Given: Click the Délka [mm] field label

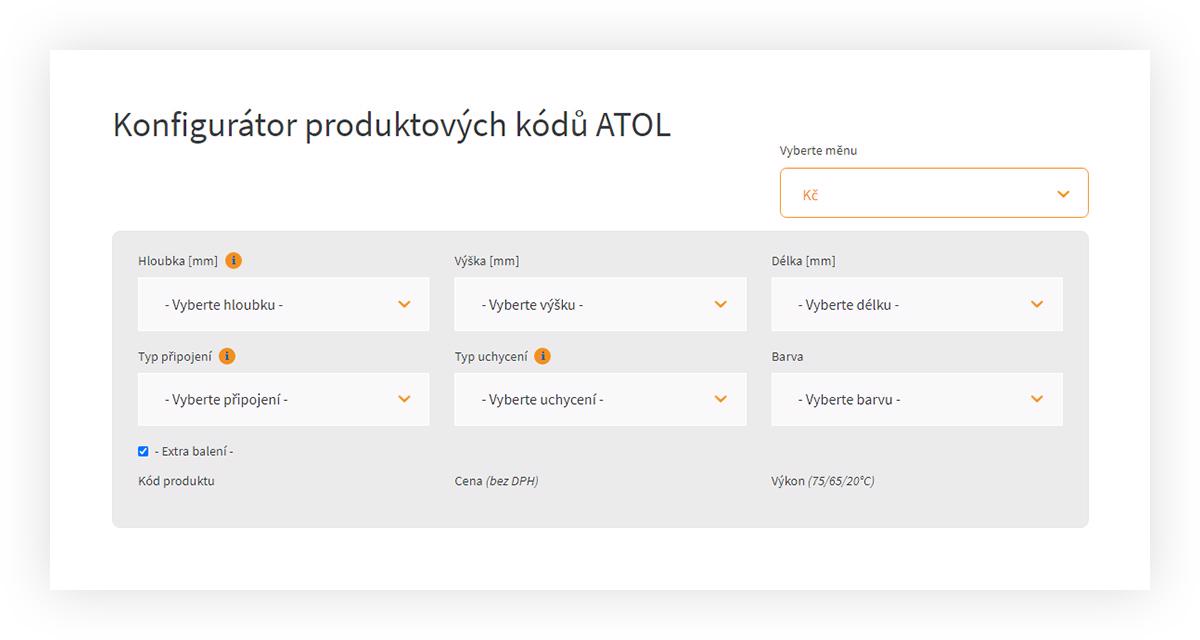Looking at the screenshot, I should [x=803, y=261].
